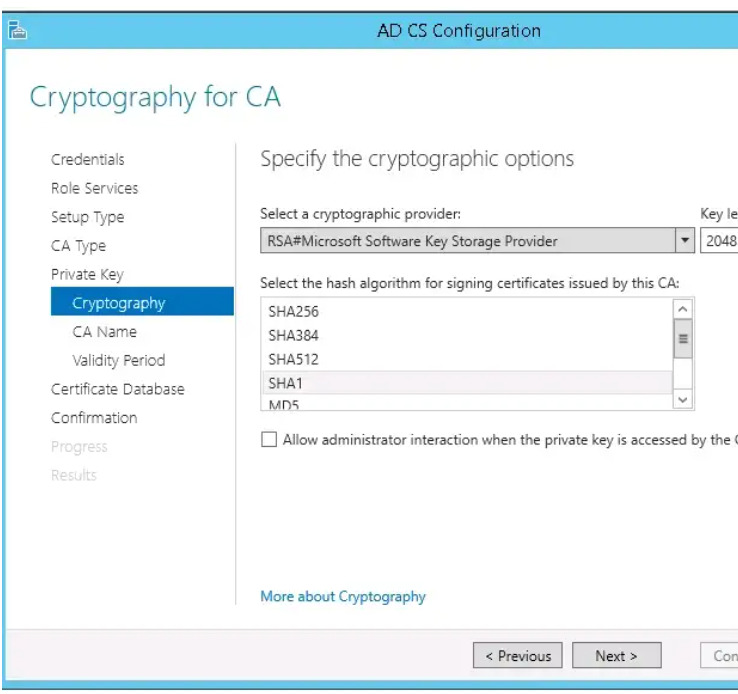Click the Next button
This screenshot has width=738, height=694.
[617, 655]
